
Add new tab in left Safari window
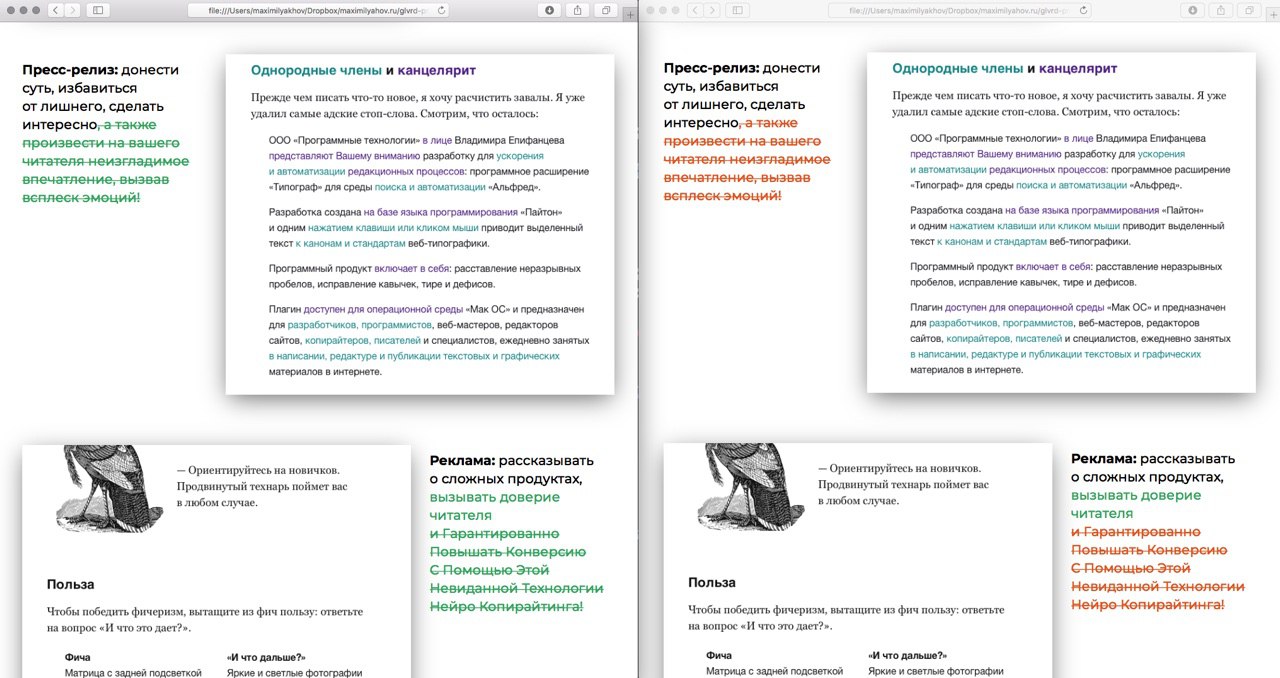pyautogui.click(x=629, y=15)
